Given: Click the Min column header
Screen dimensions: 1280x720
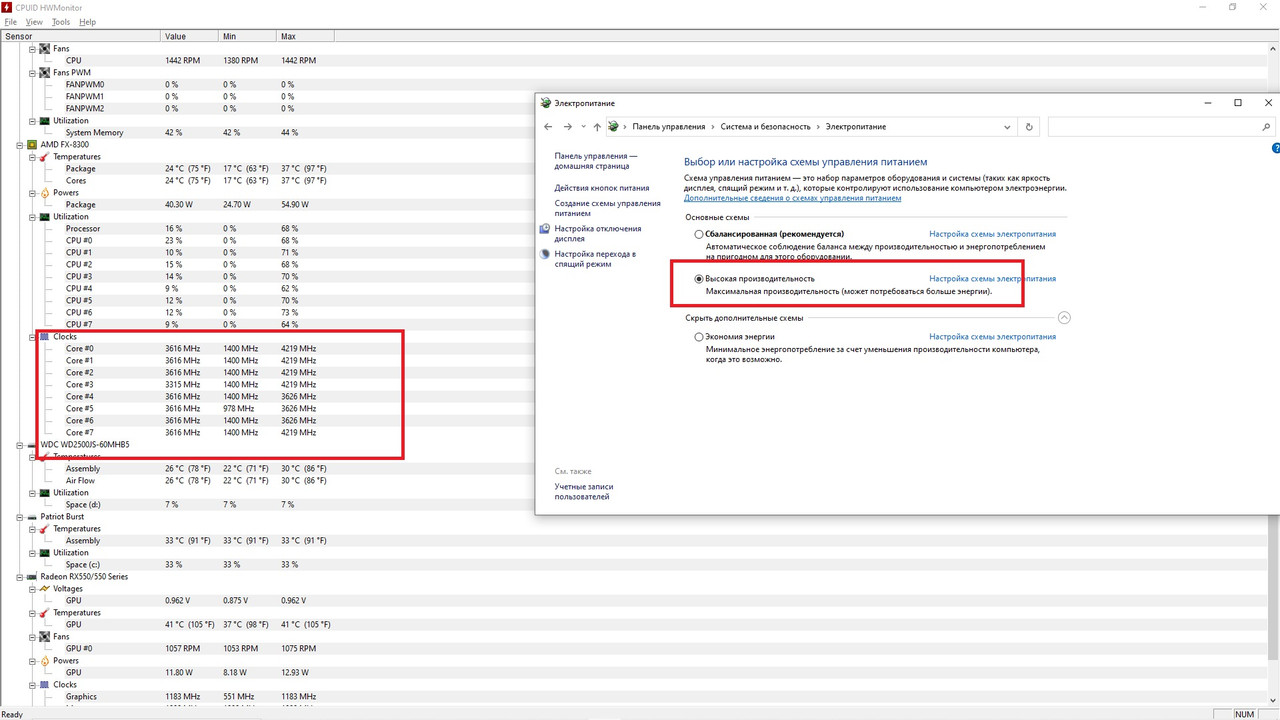Looking at the screenshot, I should click(247, 36).
